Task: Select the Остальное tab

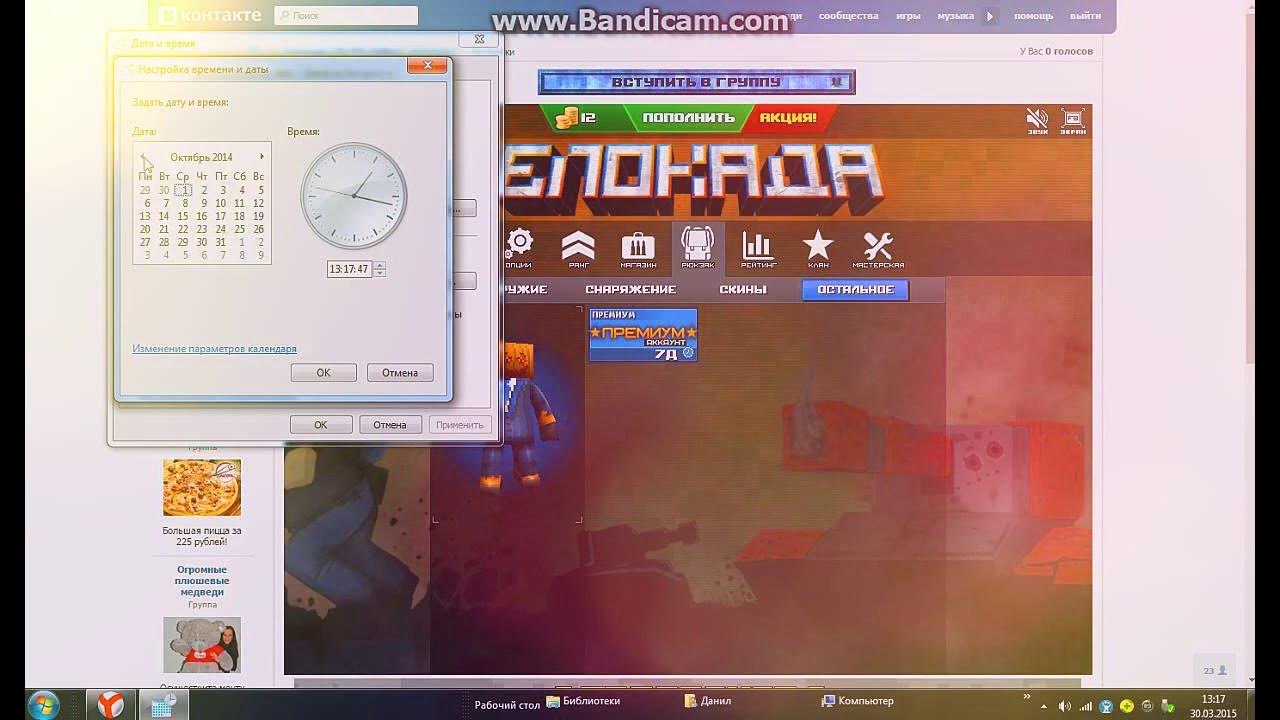Action: pos(855,289)
